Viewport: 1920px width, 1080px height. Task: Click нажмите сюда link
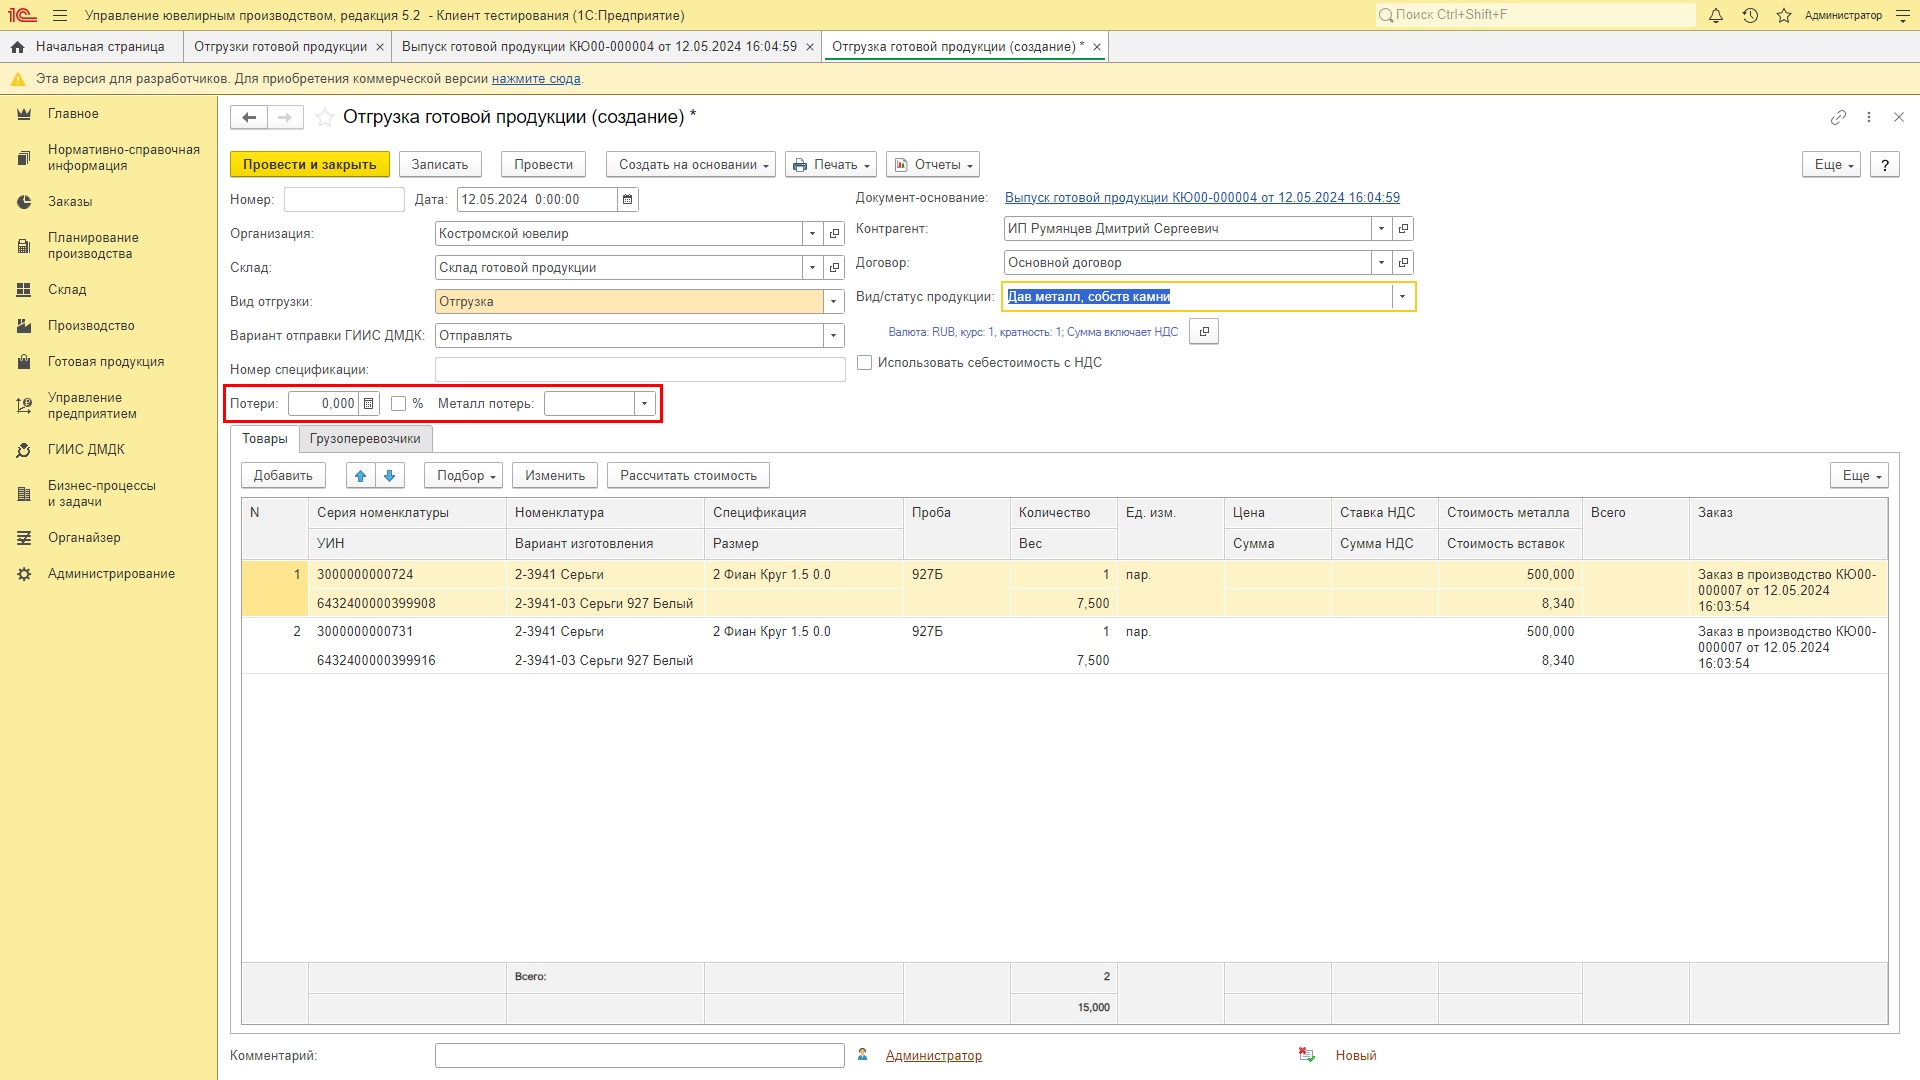[x=536, y=79]
